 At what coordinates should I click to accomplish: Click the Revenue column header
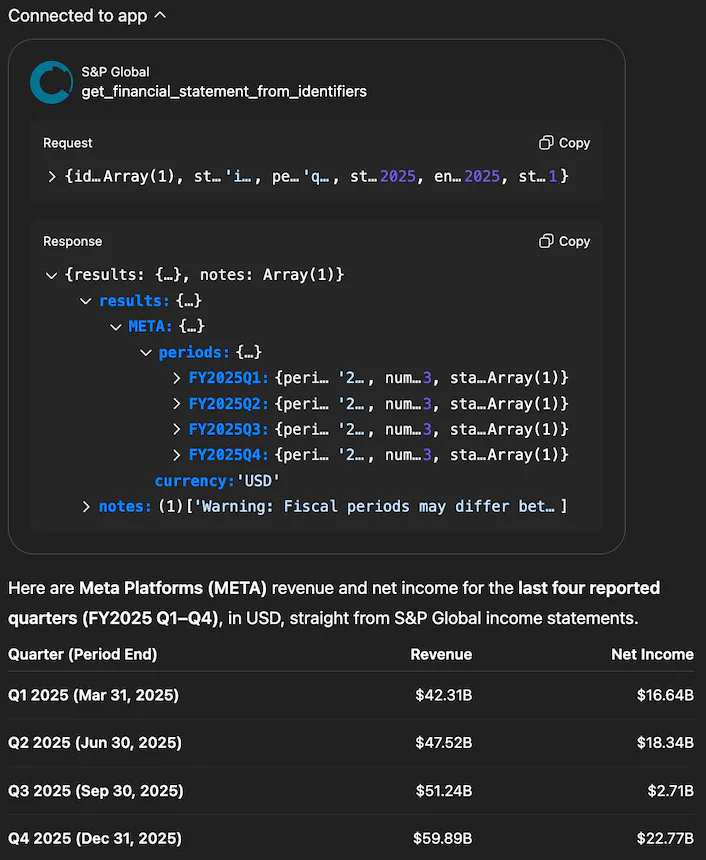pos(441,655)
